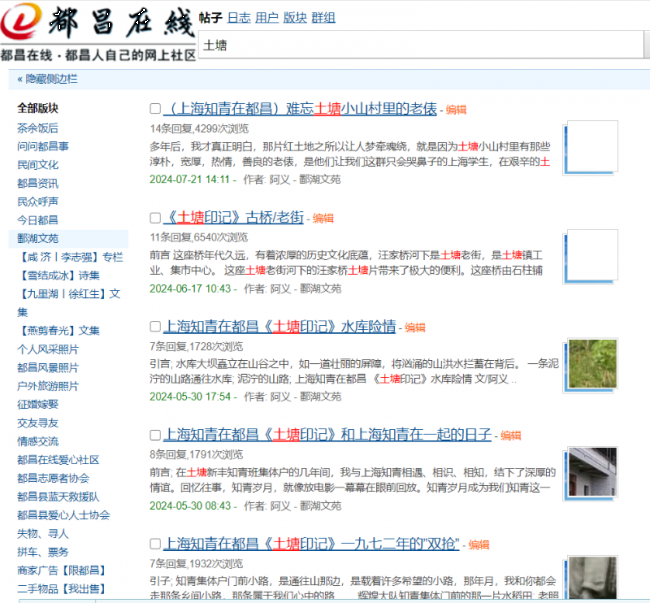Image resolution: width=650 pixels, height=603 pixels.
Task: Open 【雪结成冰】诗集 board
Action: (x=58, y=275)
